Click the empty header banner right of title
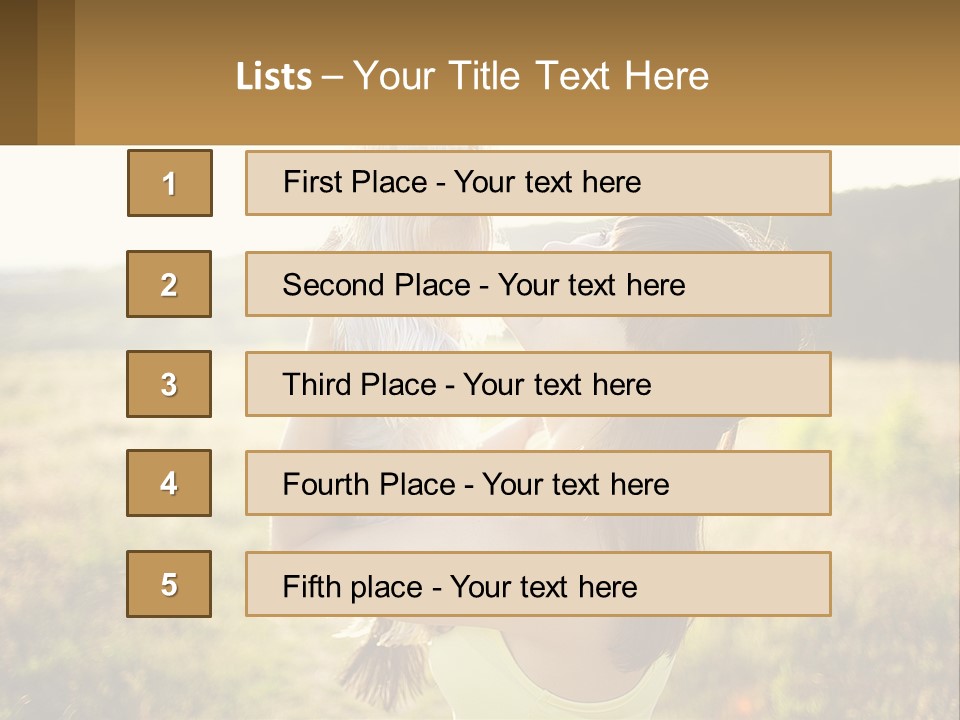 click(840, 76)
